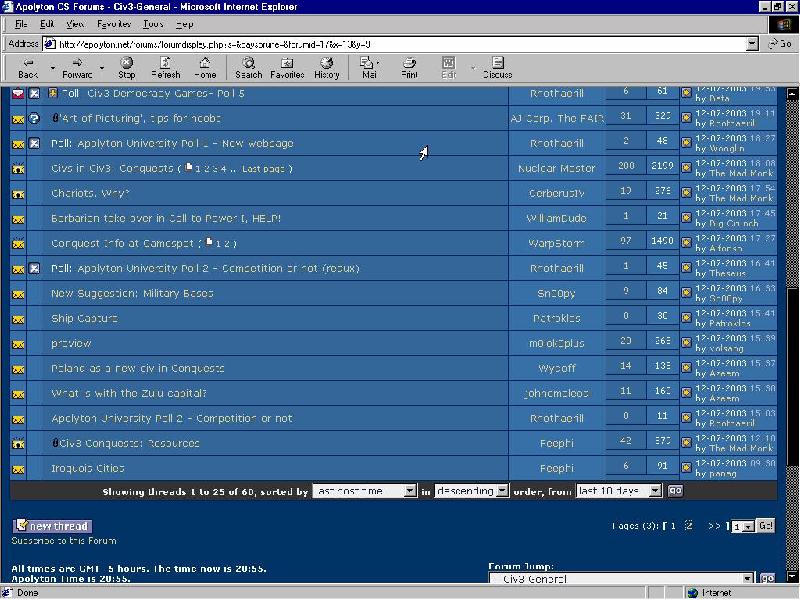800x600 pixels.
Task: Open the 'Ship Capture' thread link
Action: [x=84, y=318]
